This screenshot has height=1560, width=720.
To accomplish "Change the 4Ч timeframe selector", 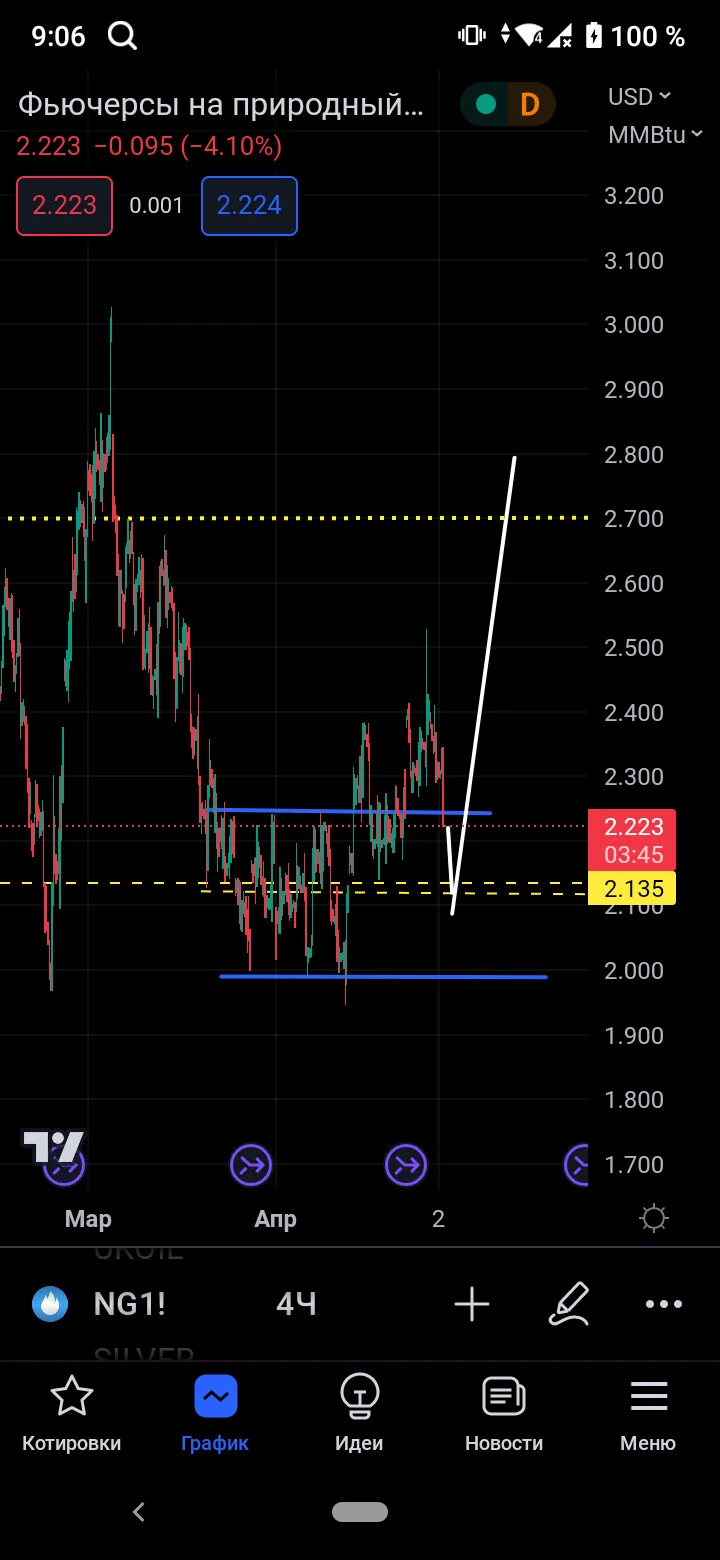I will [x=297, y=1304].
